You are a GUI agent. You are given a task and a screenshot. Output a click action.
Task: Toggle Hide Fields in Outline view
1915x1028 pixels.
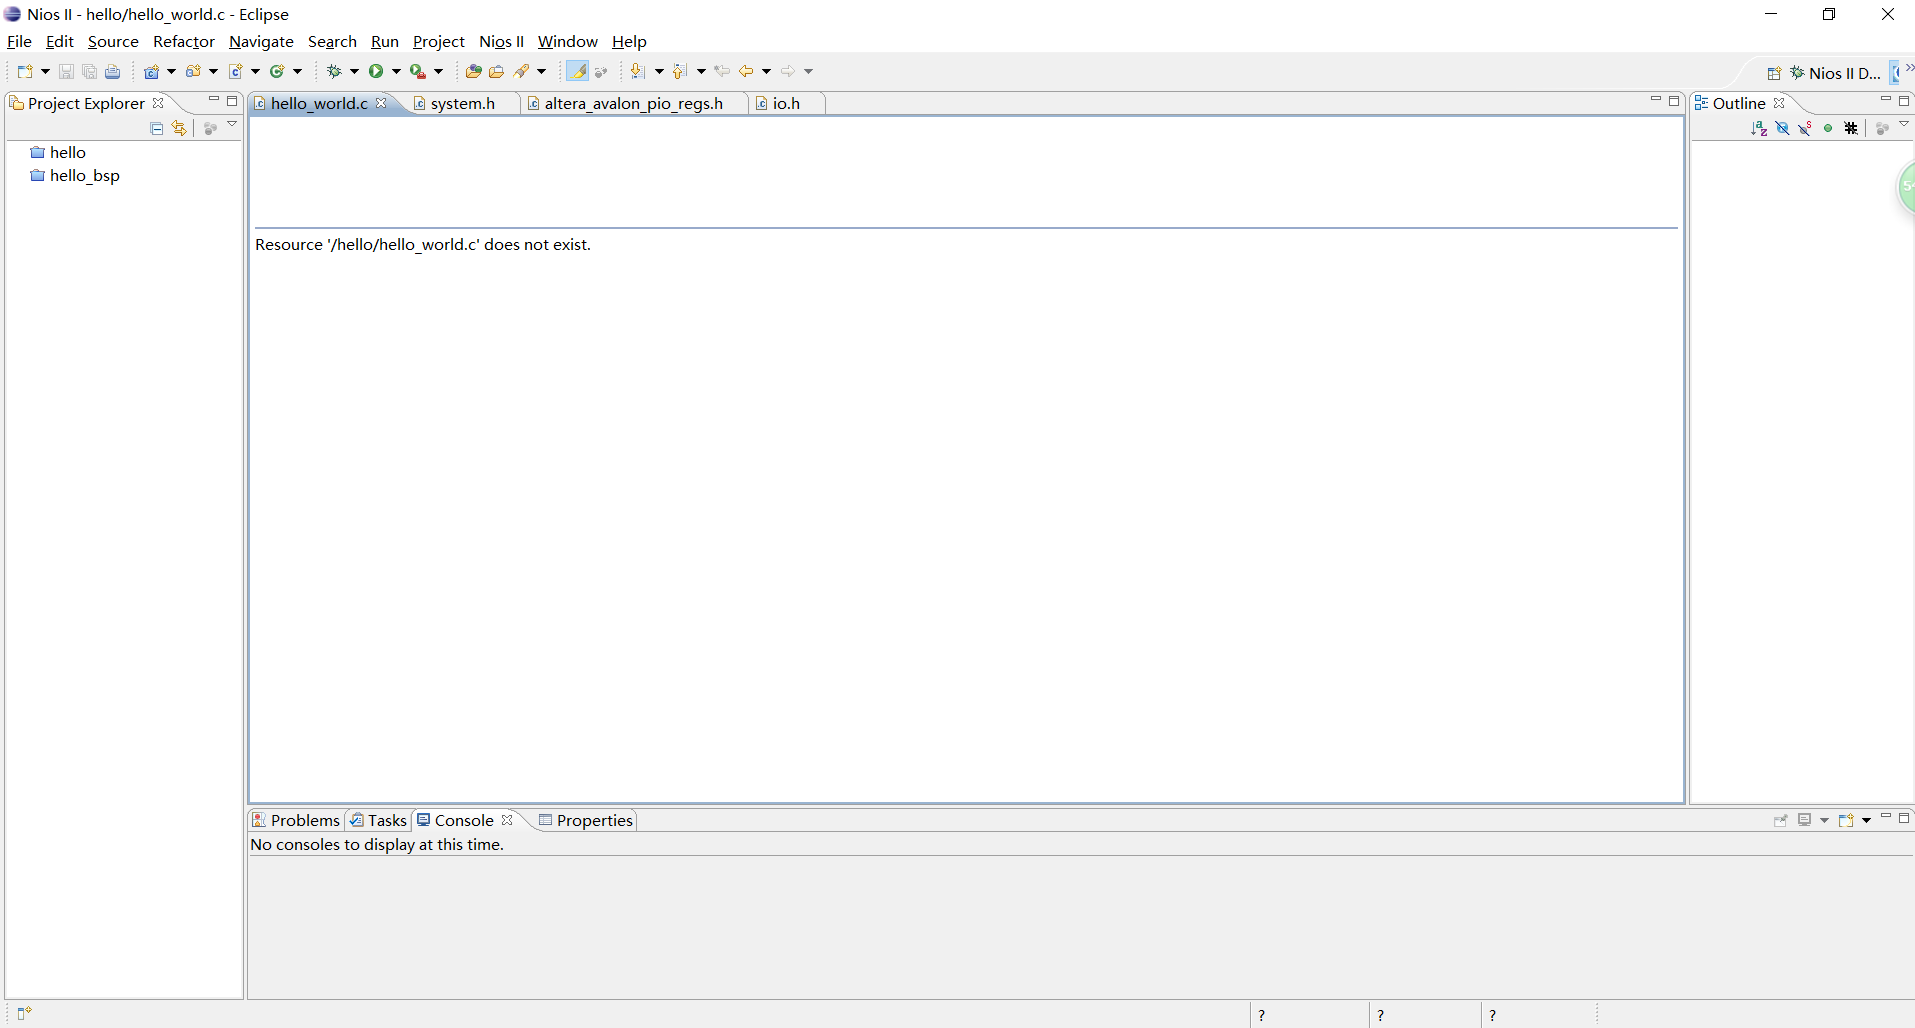tap(1782, 128)
